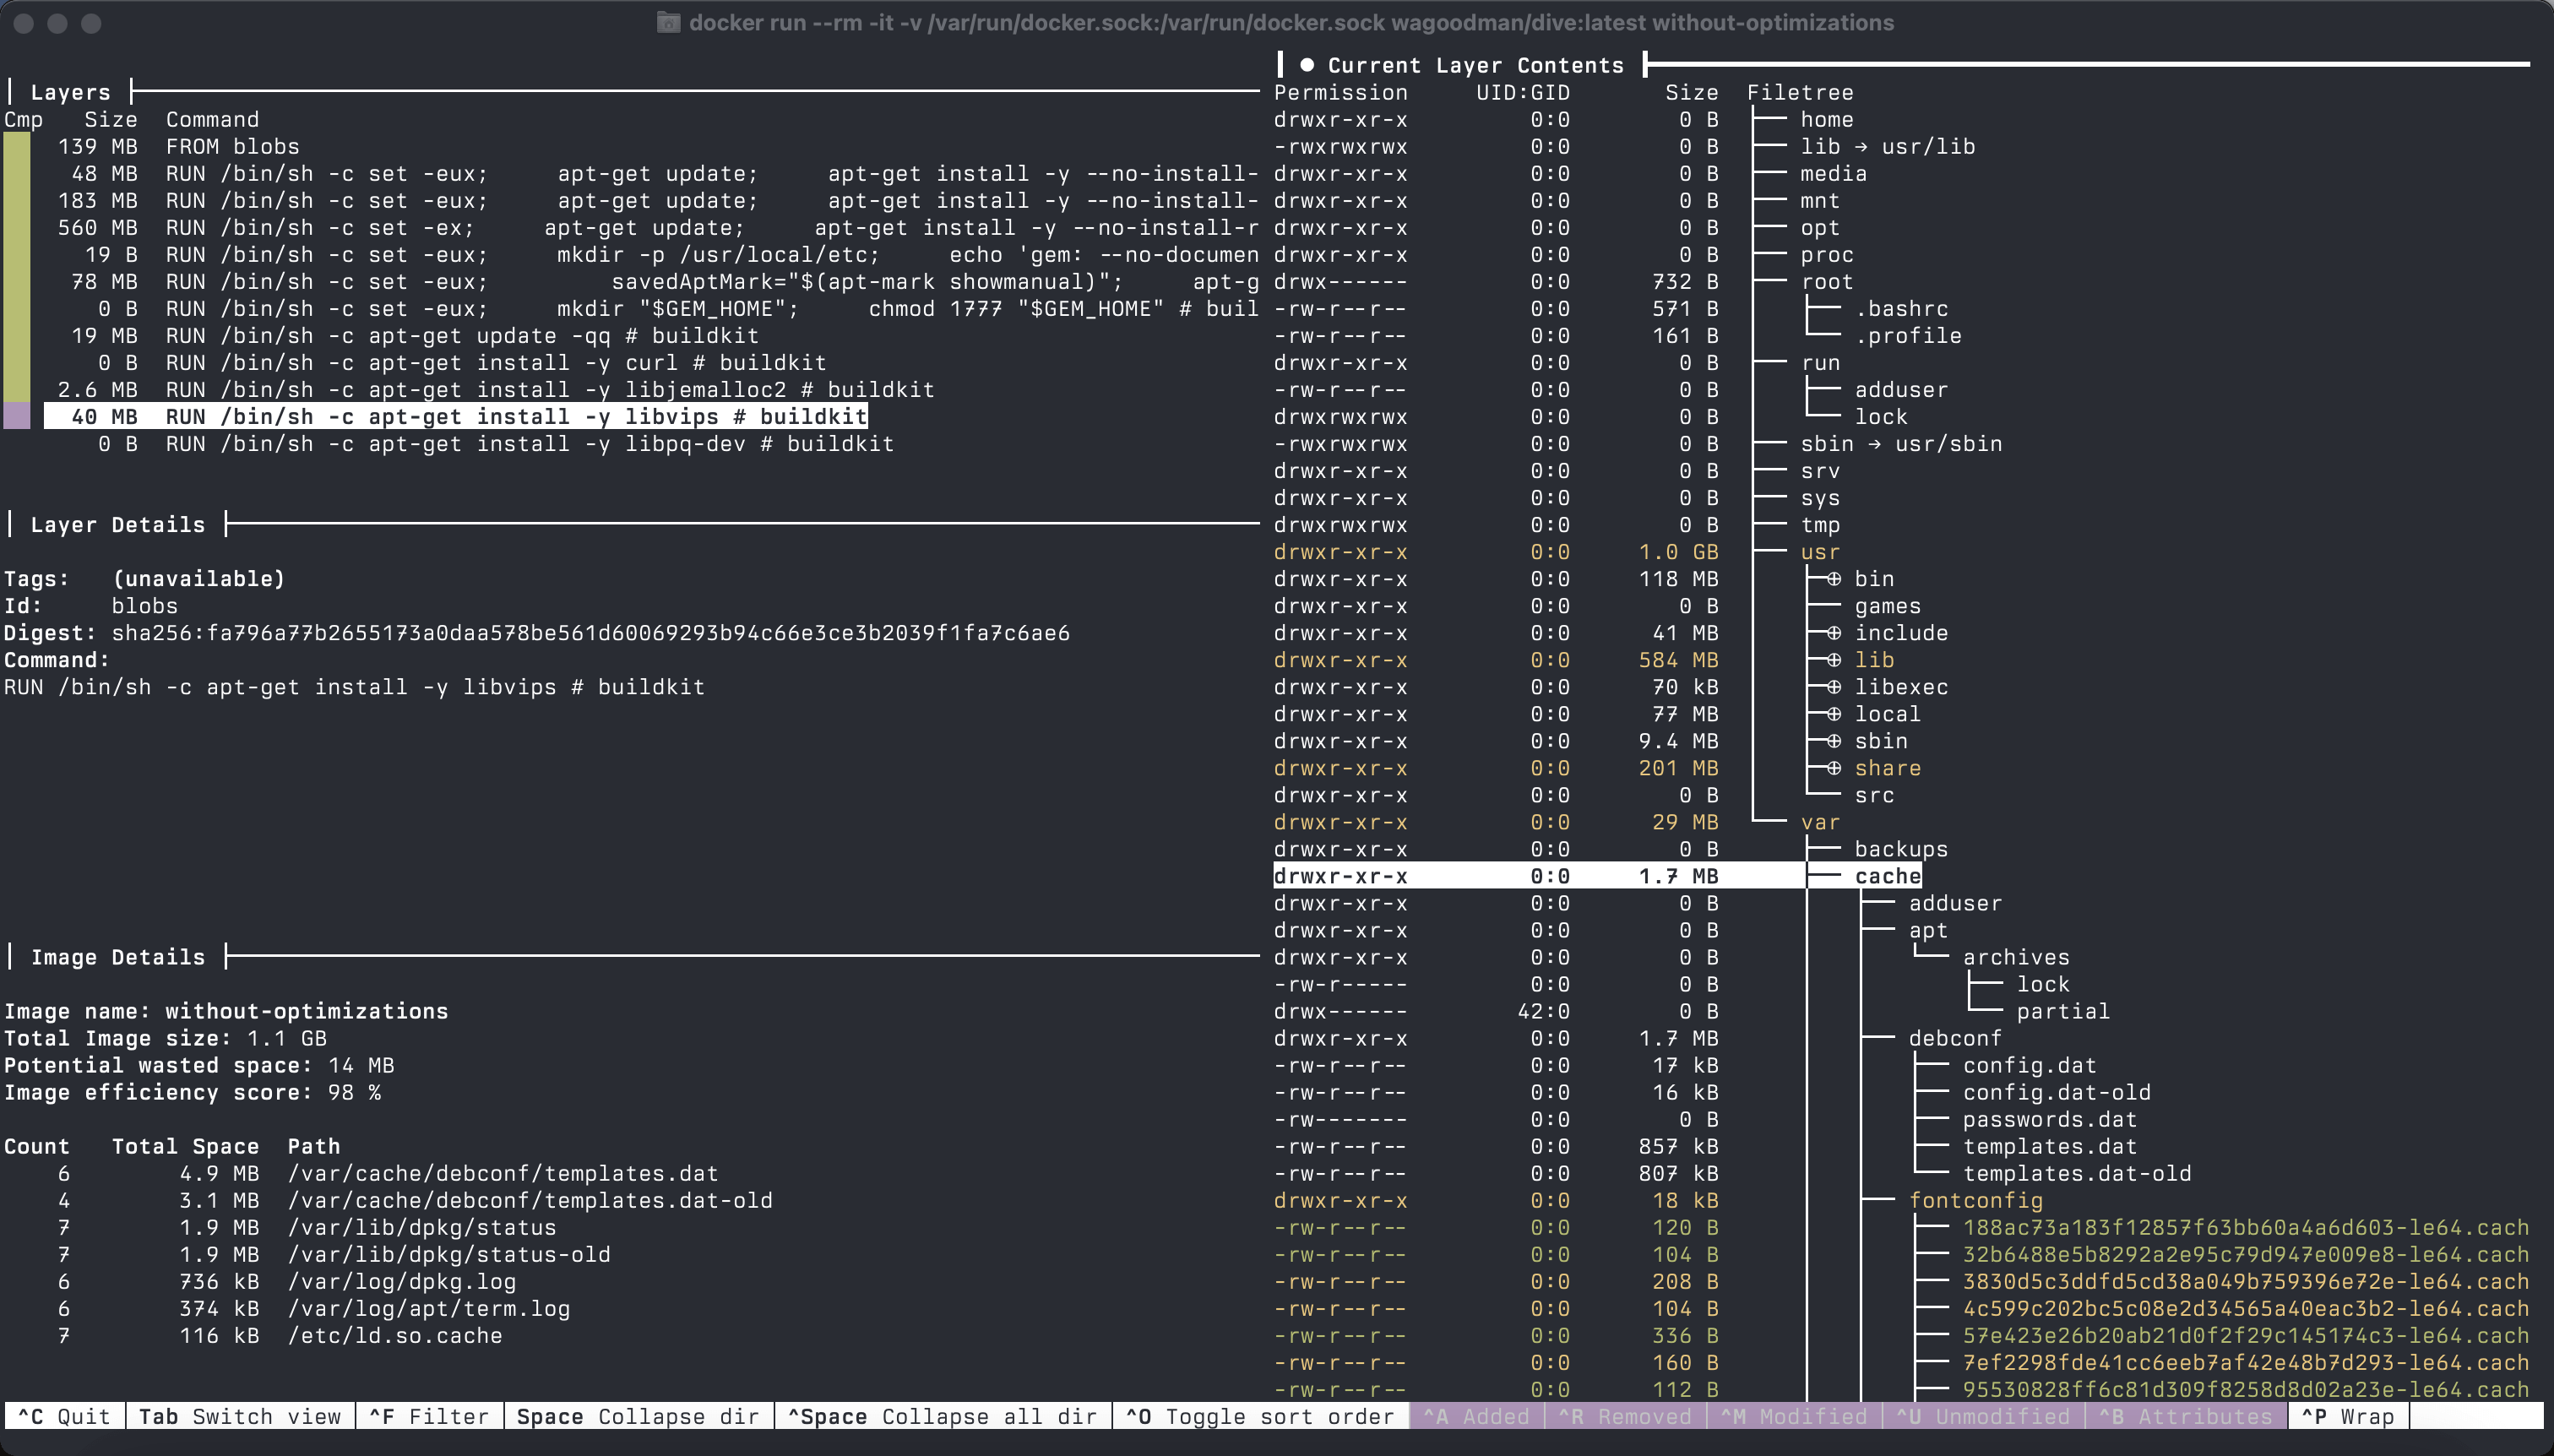Select the passwords.dat file entry
This screenshot has height=1456, width=2554.
point(2050,1119)
